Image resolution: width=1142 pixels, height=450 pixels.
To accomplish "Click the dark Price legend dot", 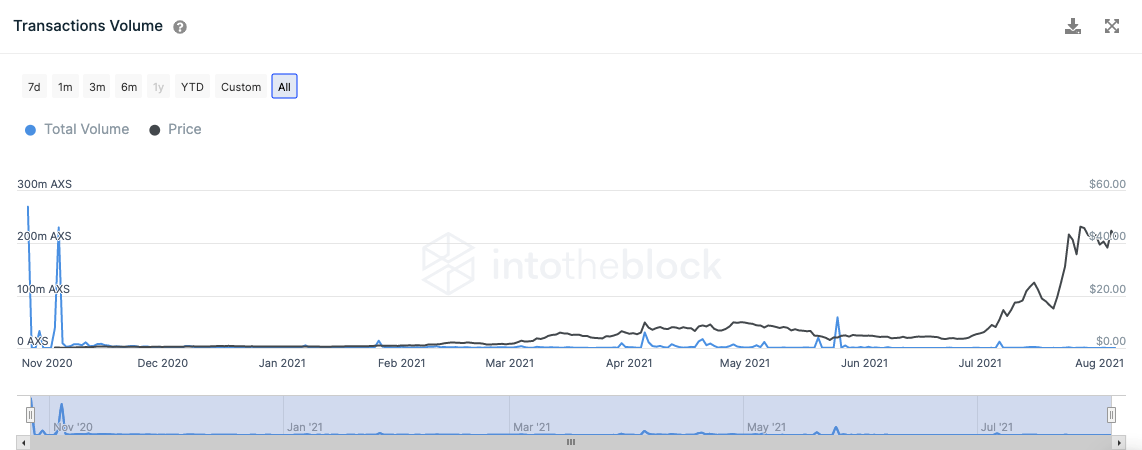I will click(155, 130).
